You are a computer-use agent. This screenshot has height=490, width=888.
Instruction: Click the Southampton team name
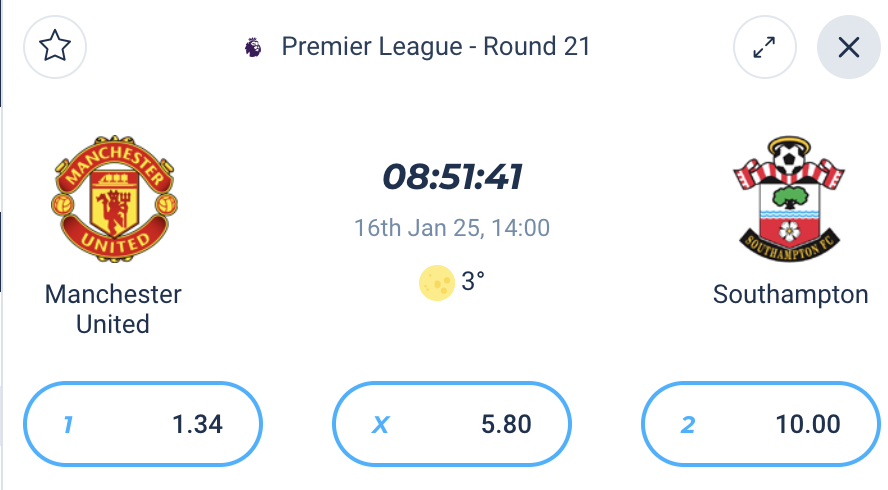[790, 295]
